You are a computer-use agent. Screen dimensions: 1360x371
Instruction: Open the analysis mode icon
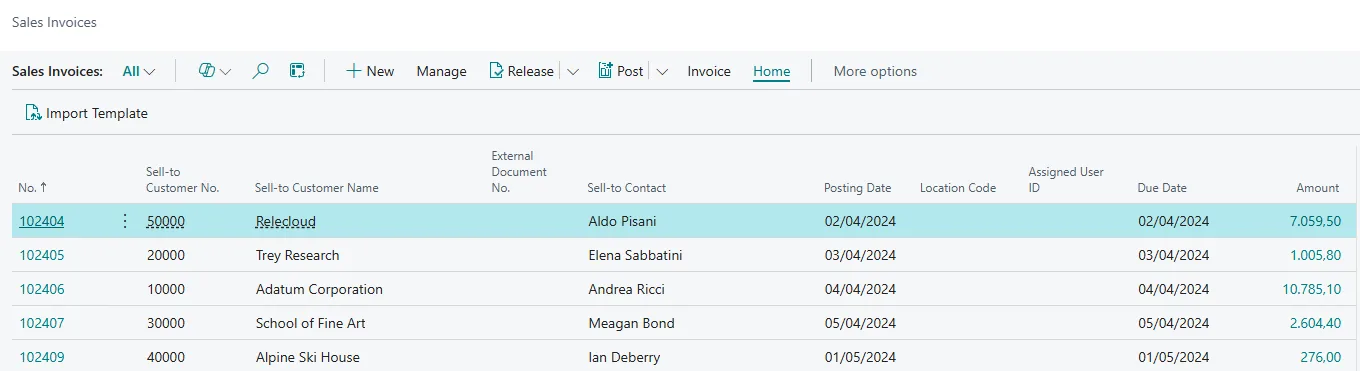click(207, 71)
